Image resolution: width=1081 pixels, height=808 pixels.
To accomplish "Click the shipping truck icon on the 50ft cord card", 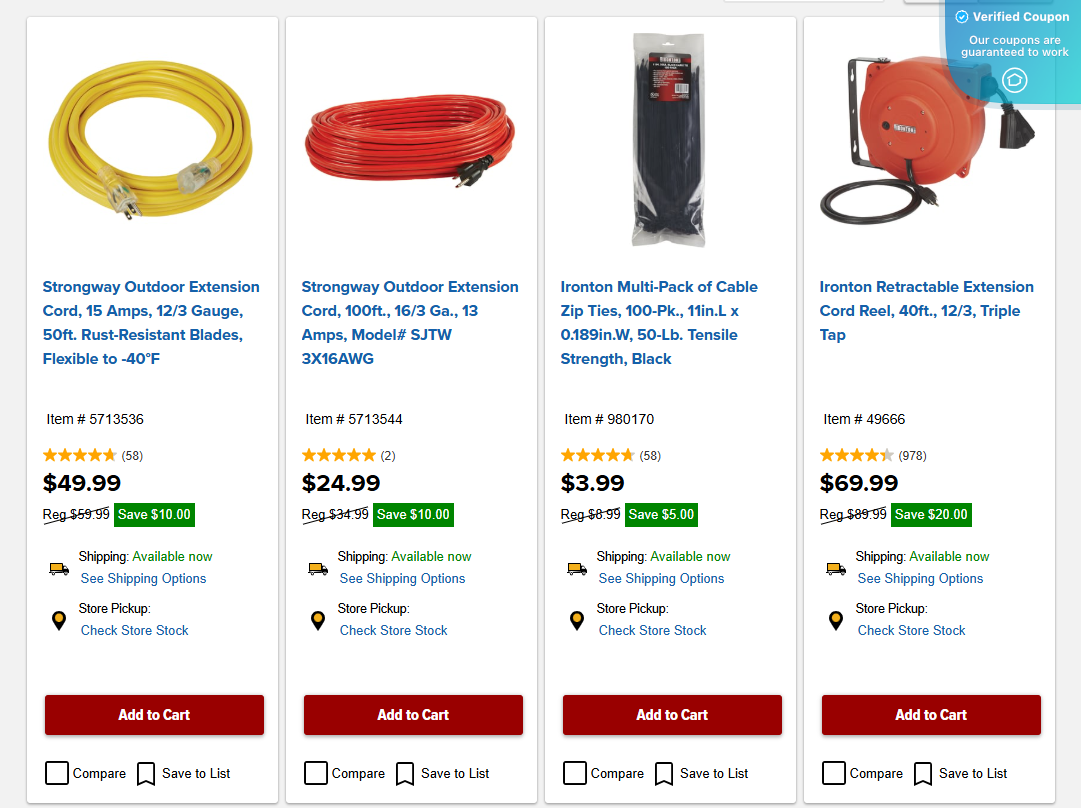I will (58, 567).
